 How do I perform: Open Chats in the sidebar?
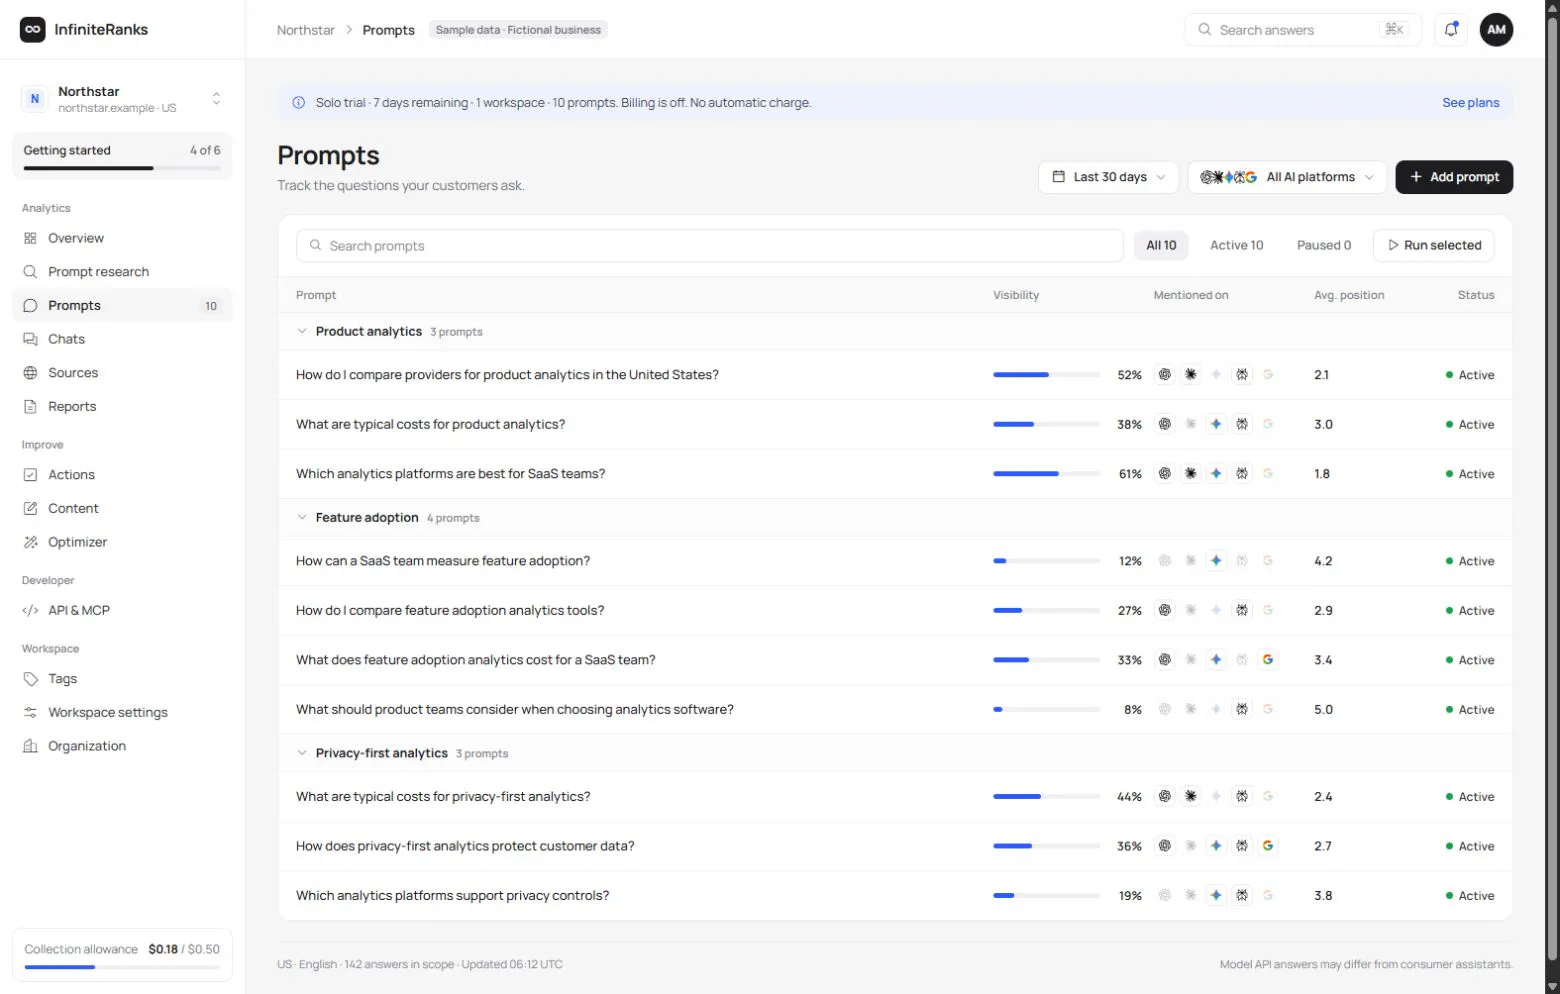(122, 339)
